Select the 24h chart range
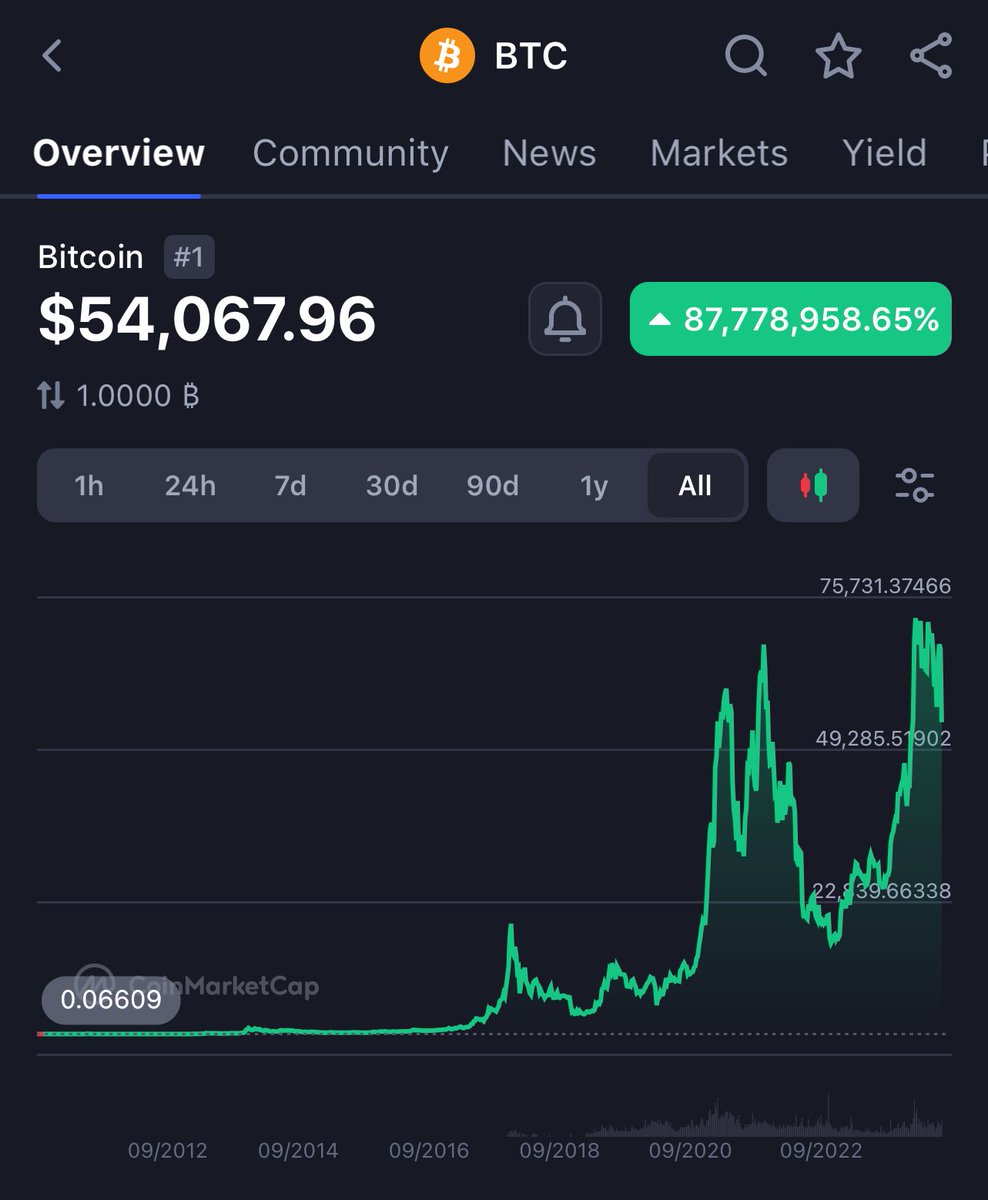988x1200 pixels. tap(190, 486)
